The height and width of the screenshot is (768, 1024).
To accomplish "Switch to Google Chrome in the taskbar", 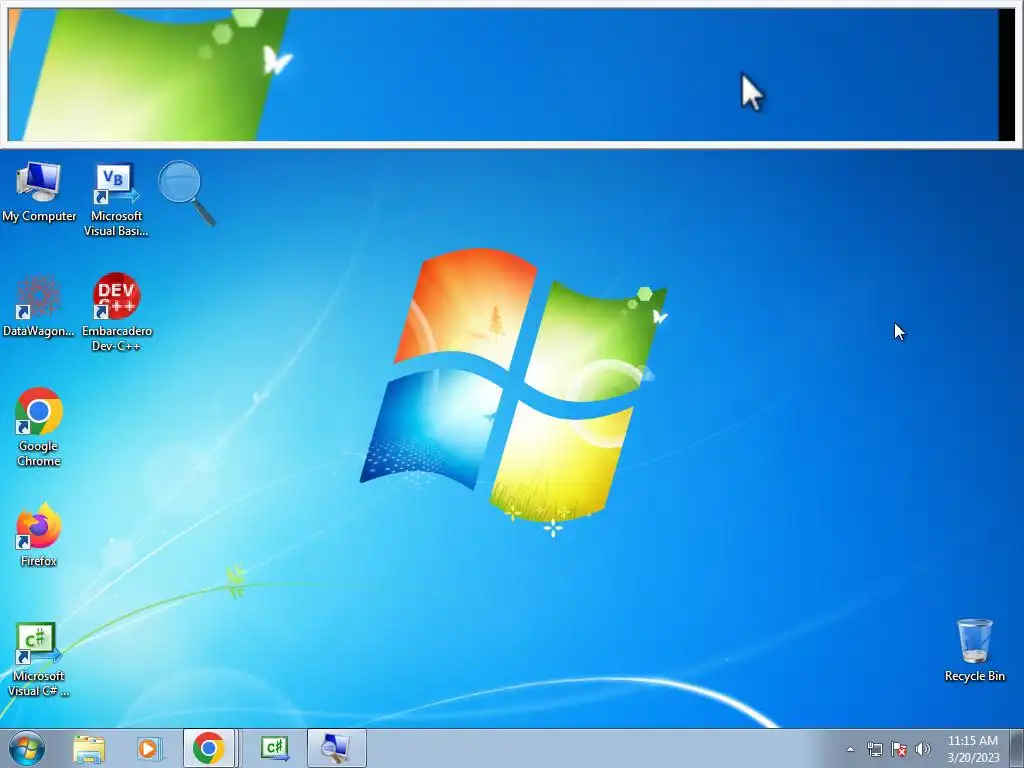I will 209,748.
